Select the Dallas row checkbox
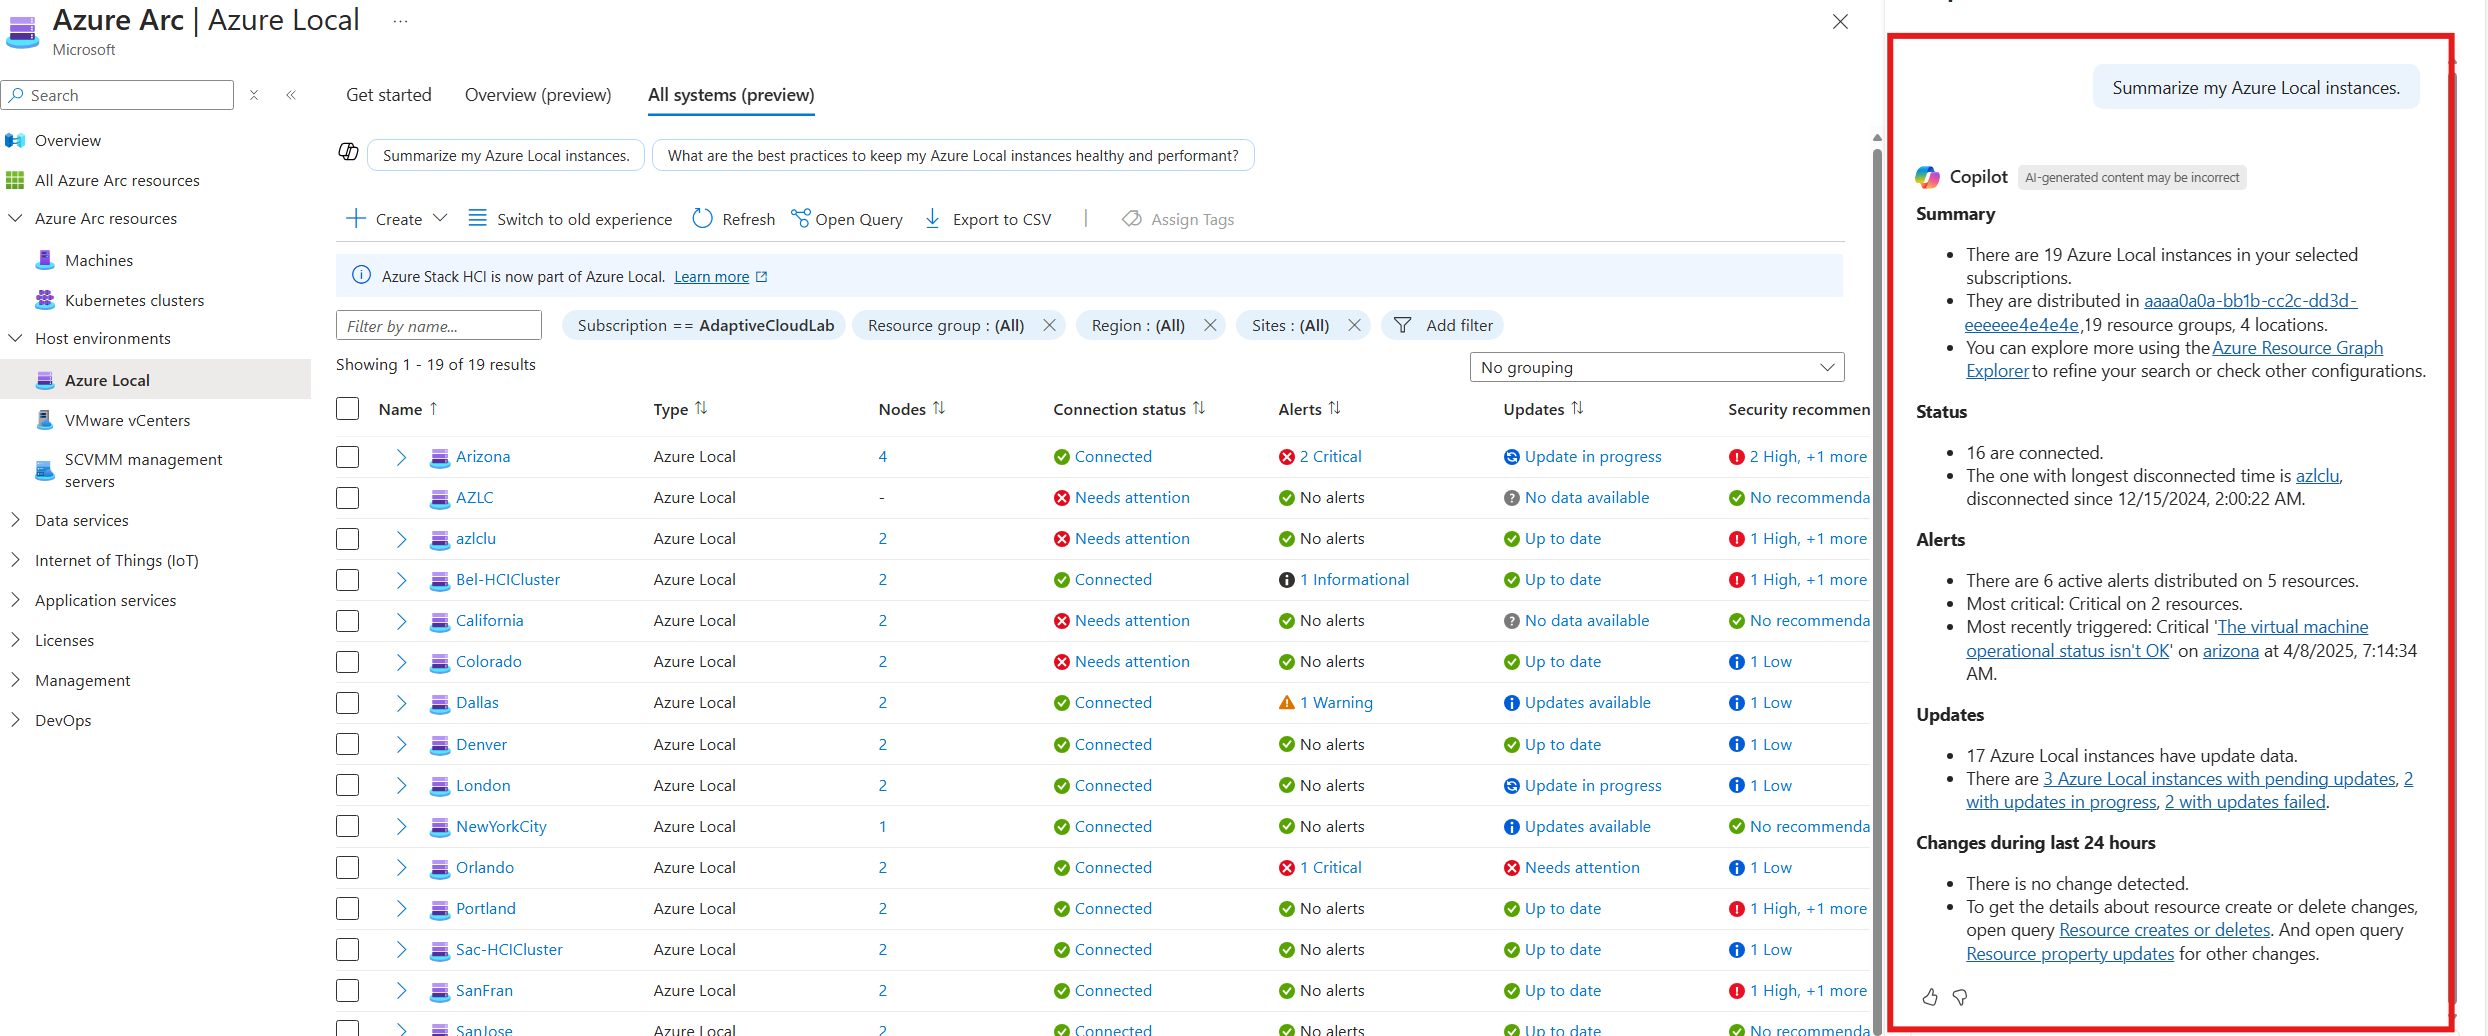The image size is (2488, 1036). tap(348, 703)
